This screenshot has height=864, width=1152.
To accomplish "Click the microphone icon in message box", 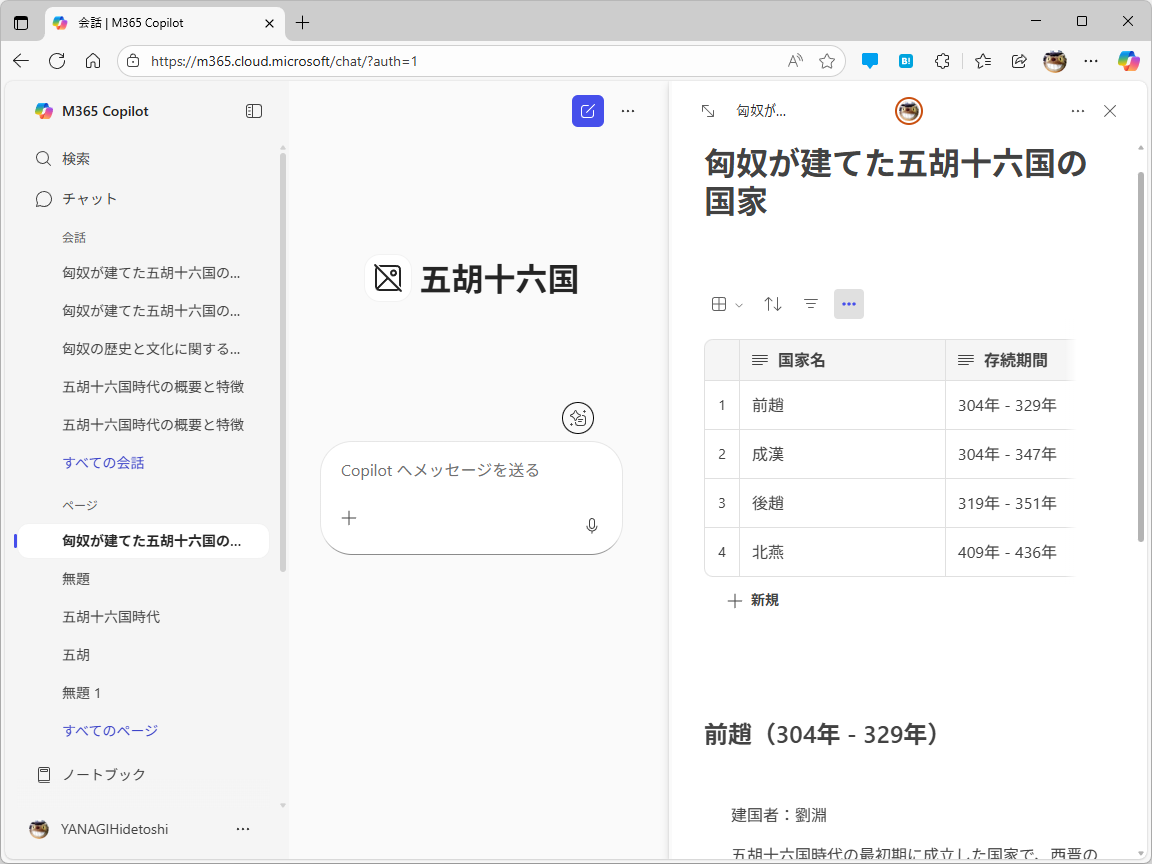I will coord(591,525).
